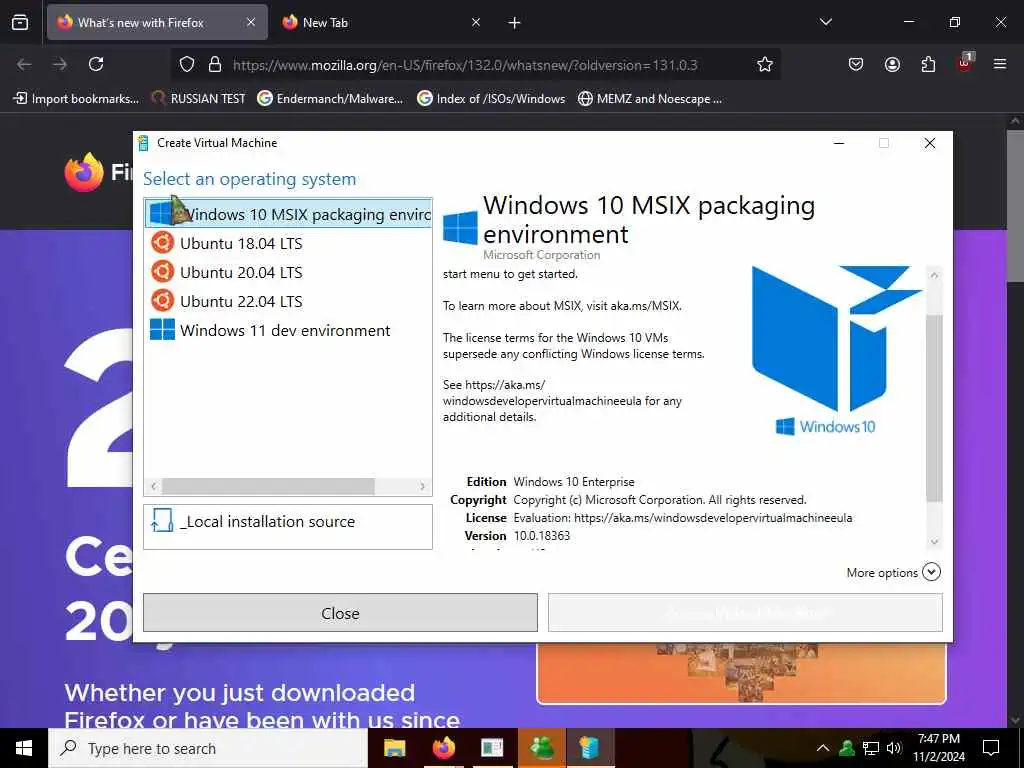Open Save to Pocket icon
Screen dimensions: 1024x768
[856, 64]
